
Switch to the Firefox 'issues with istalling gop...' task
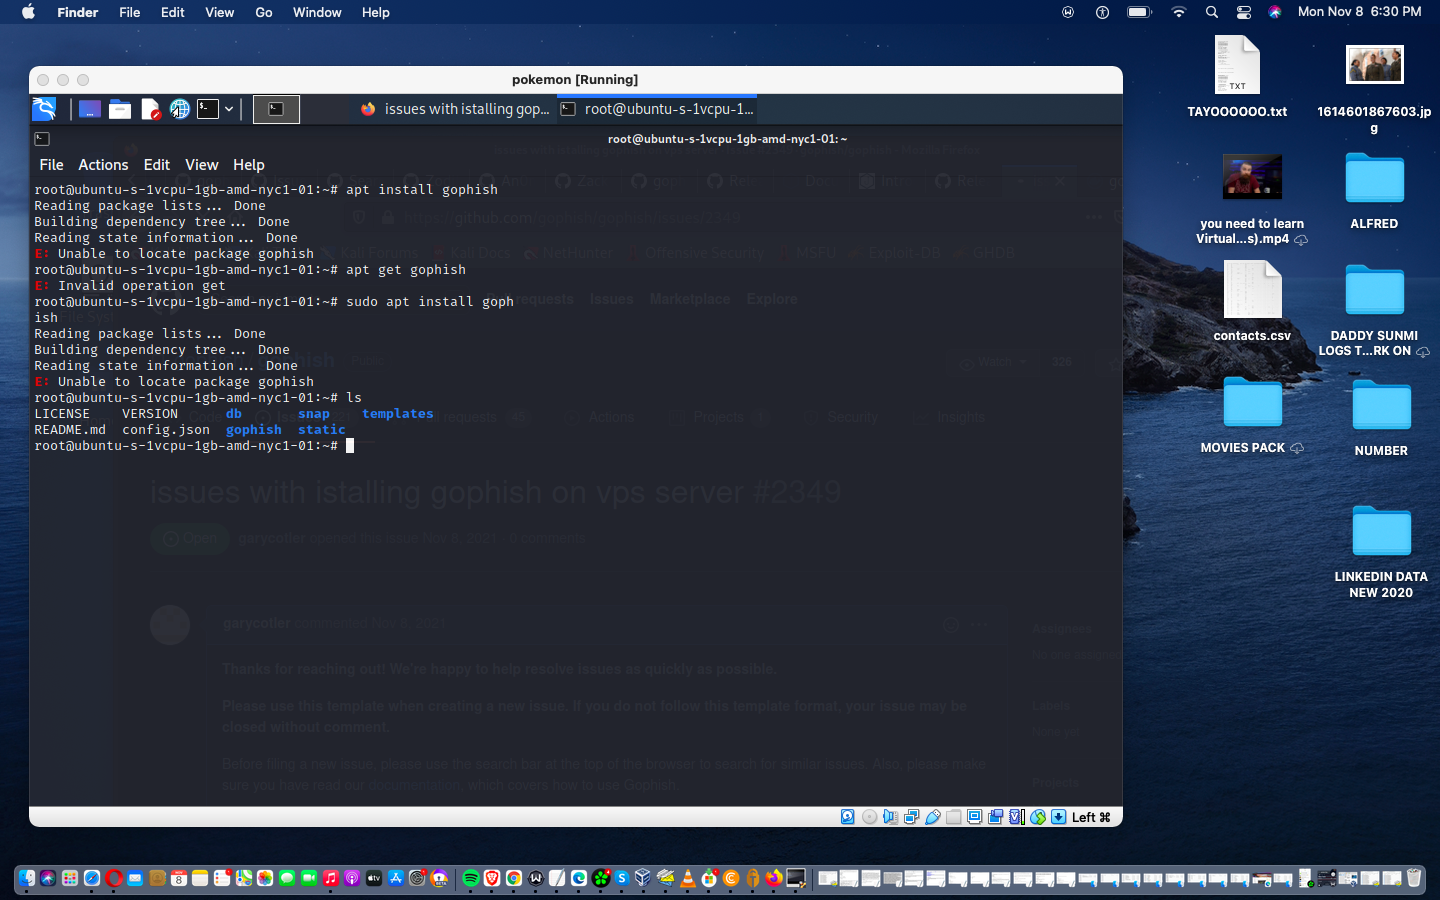455,109
